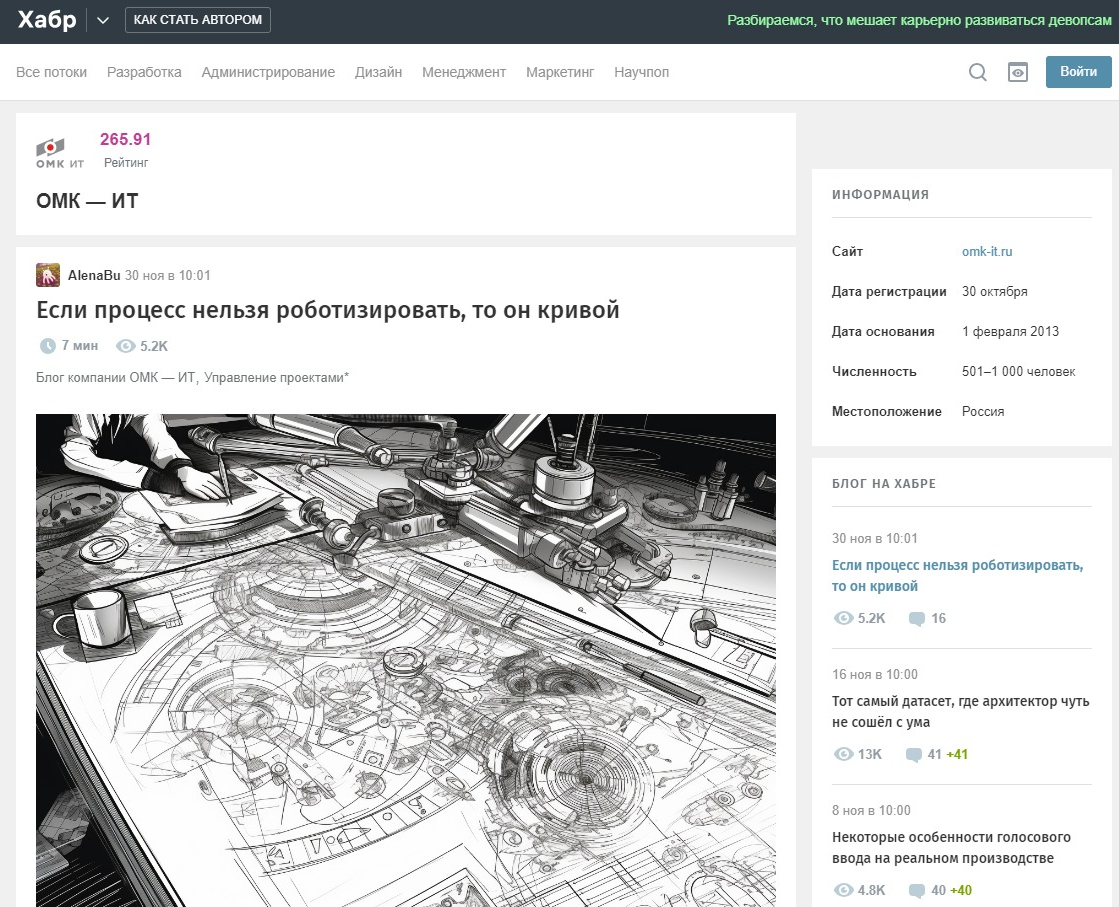This screenshot has height=907, width=1119.
Task: Click the 265.91 rating value
Action: pos(126,139)
